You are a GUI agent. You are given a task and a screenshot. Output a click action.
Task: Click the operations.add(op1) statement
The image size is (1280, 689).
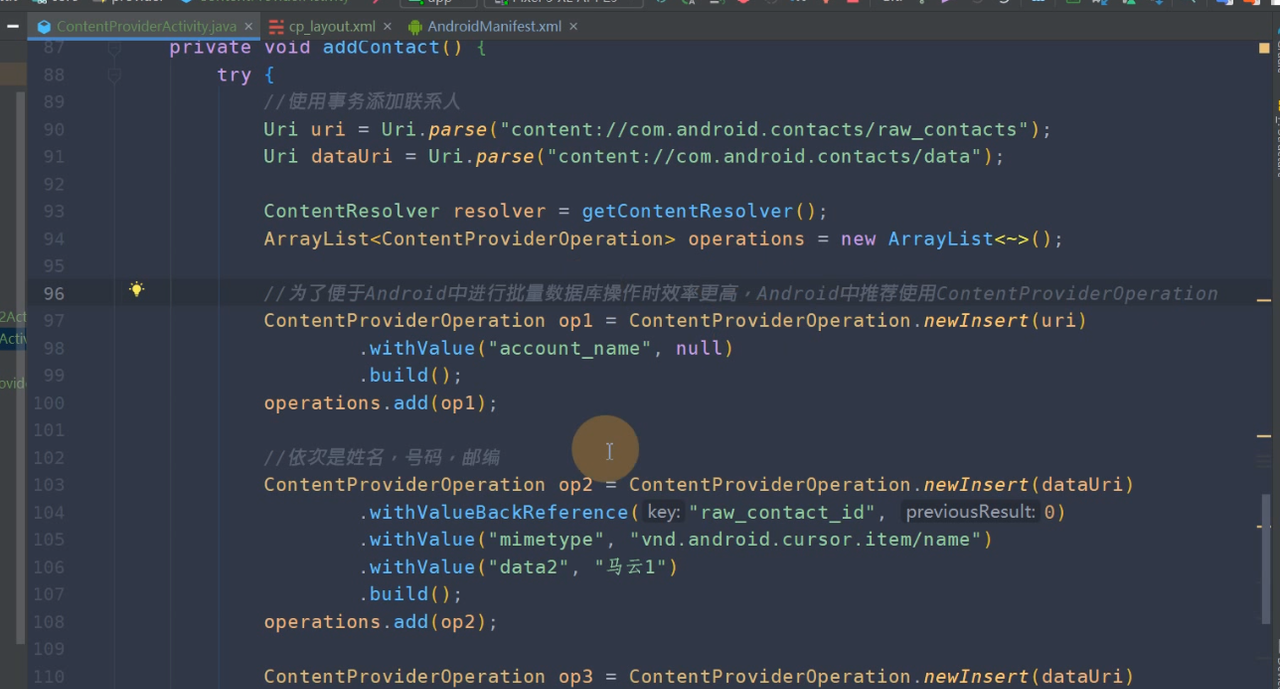381,403
